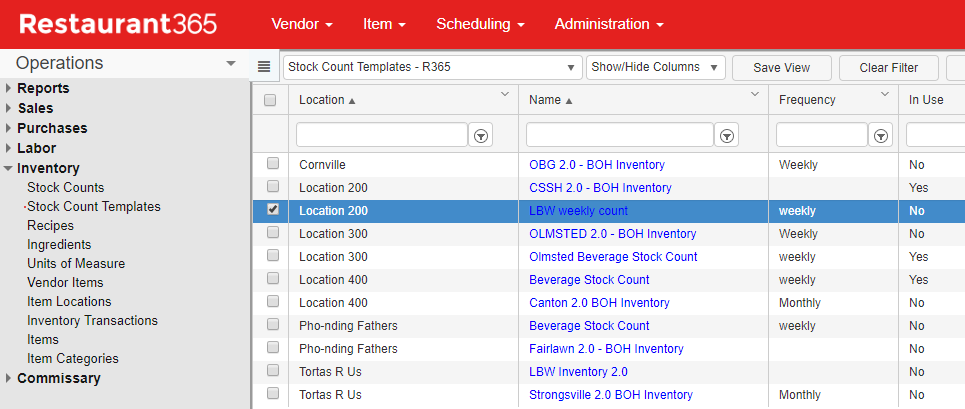Open the Scheduling menu
965x409 pixels.
[480, 24]
